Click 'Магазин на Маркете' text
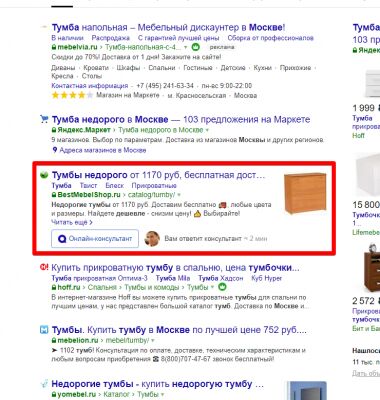Viewport: 380px width, 400px height. (x=128, y=95)
